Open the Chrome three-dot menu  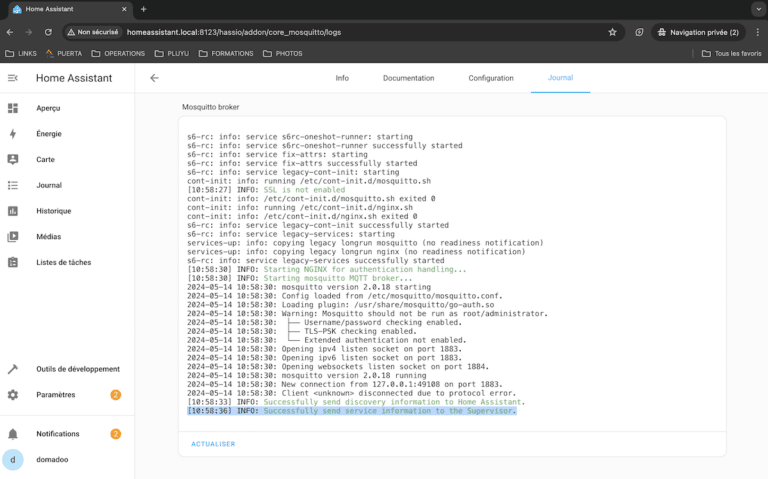pos(758,32)
